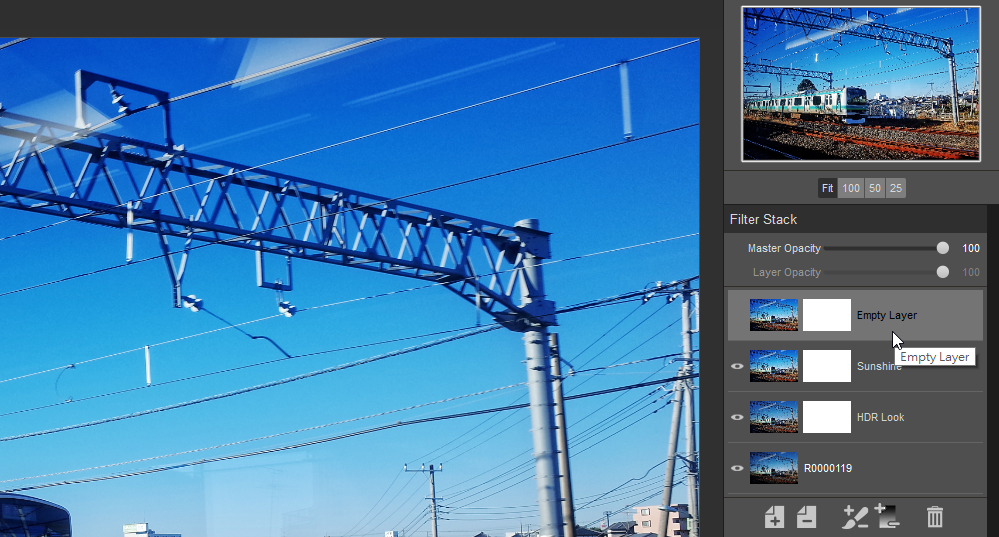Click the trash can delete icon
The height and width of the screenshot is (537, 999).
pos(935,517)
